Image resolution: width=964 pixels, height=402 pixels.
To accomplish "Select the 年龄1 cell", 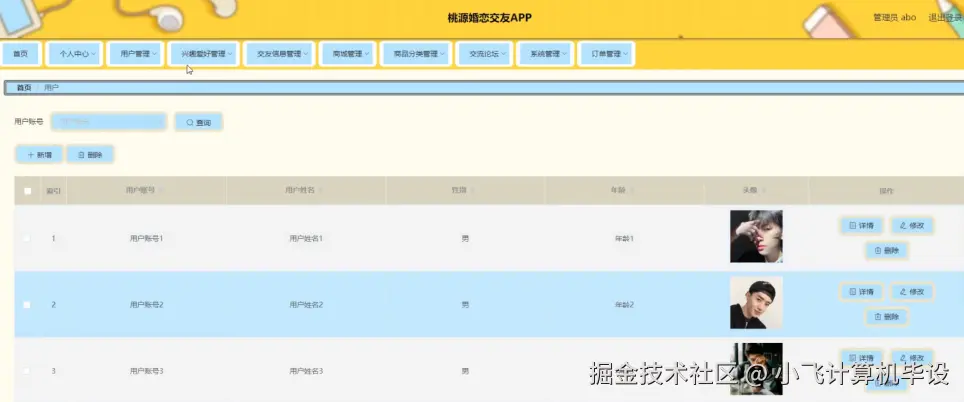I will tap(624, 238).
